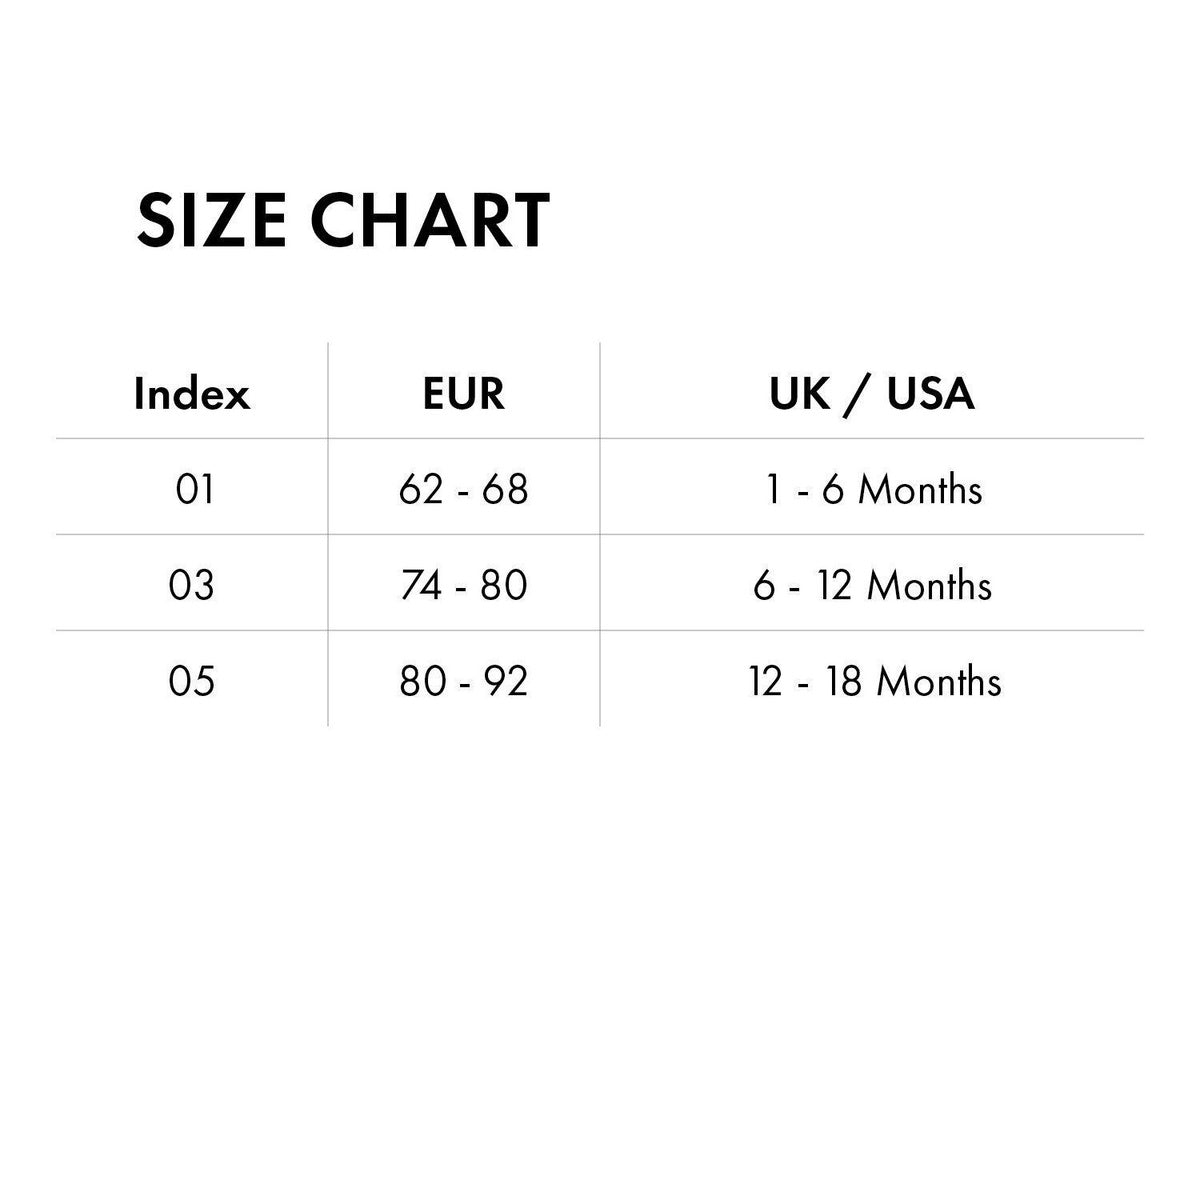Select the "Index" column header

tap(192, 394)
